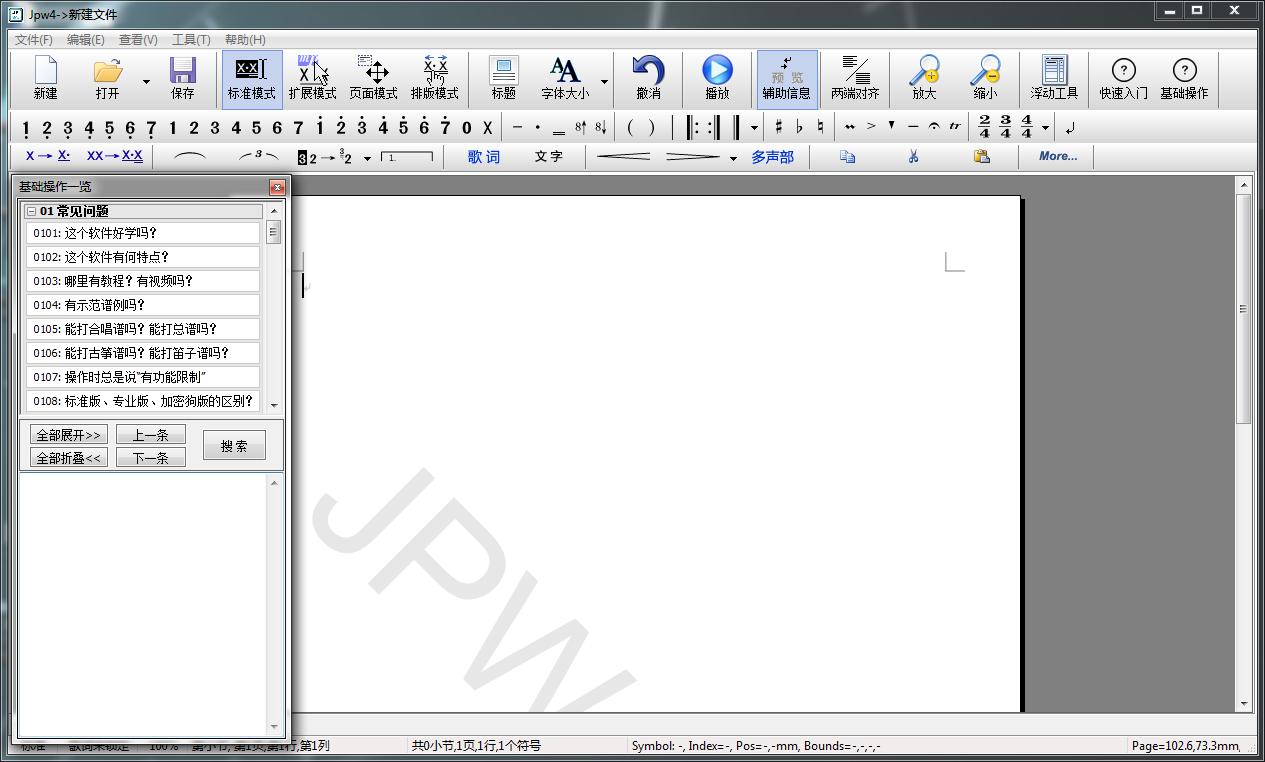Click the 字体大小 font size icon
This screenshot has height=762, width=1265.
[x=565, y=78]
